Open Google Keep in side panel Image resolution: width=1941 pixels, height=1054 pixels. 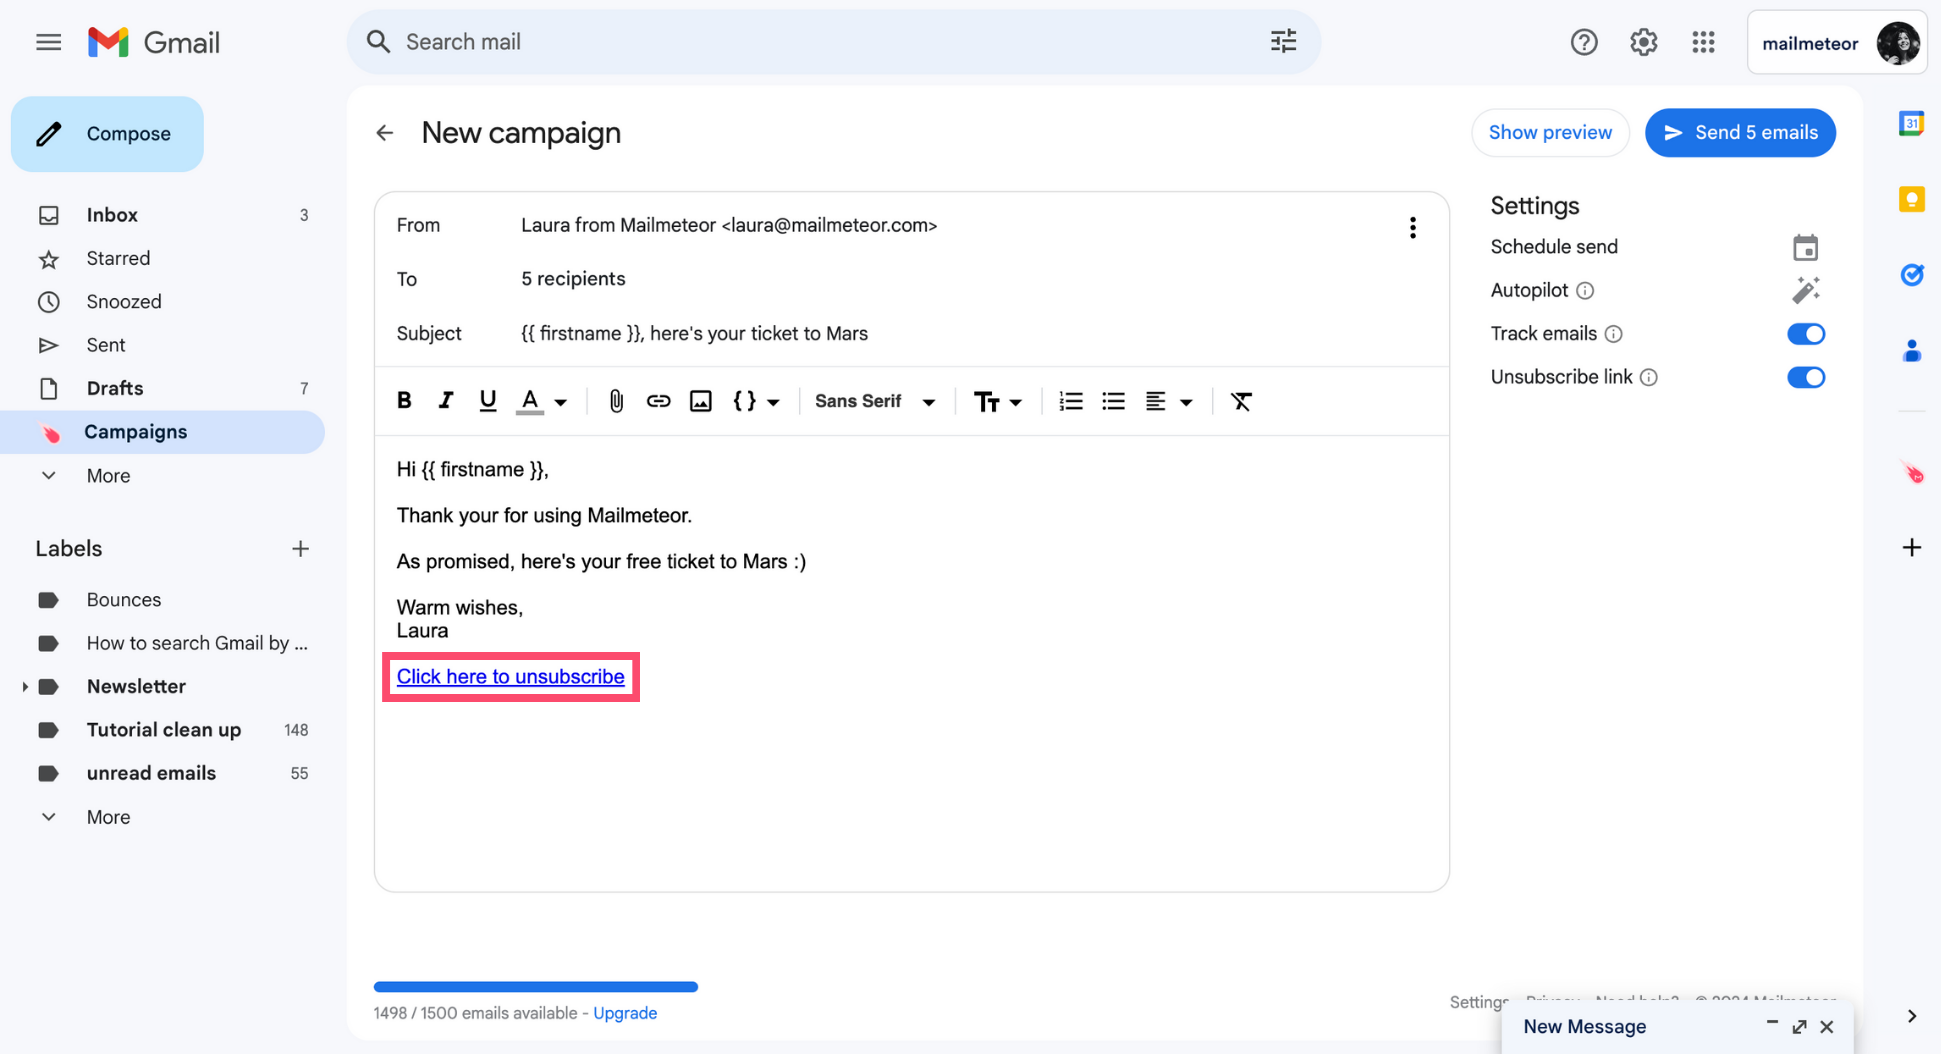tap(1911, 199)
